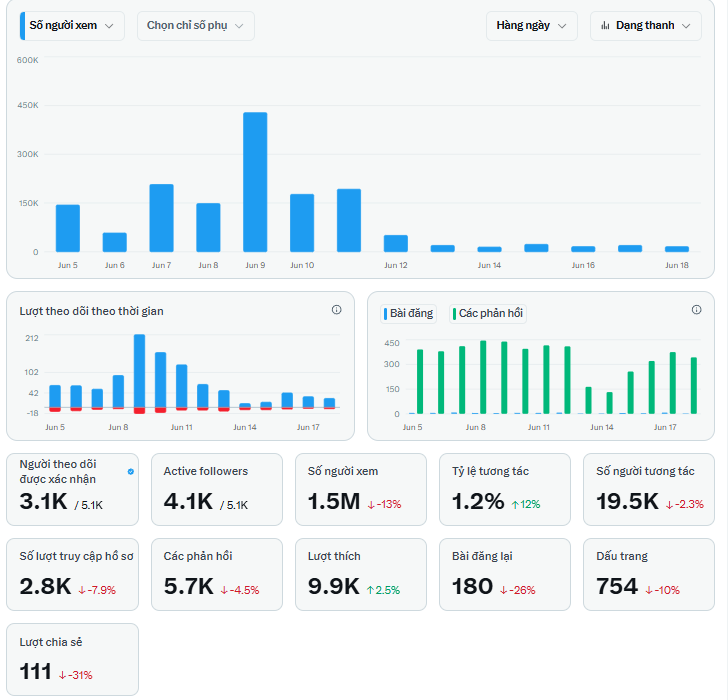Click the Jun 16 label on main chart
Screen dimensions: 728x700
[x=583, y=265]
